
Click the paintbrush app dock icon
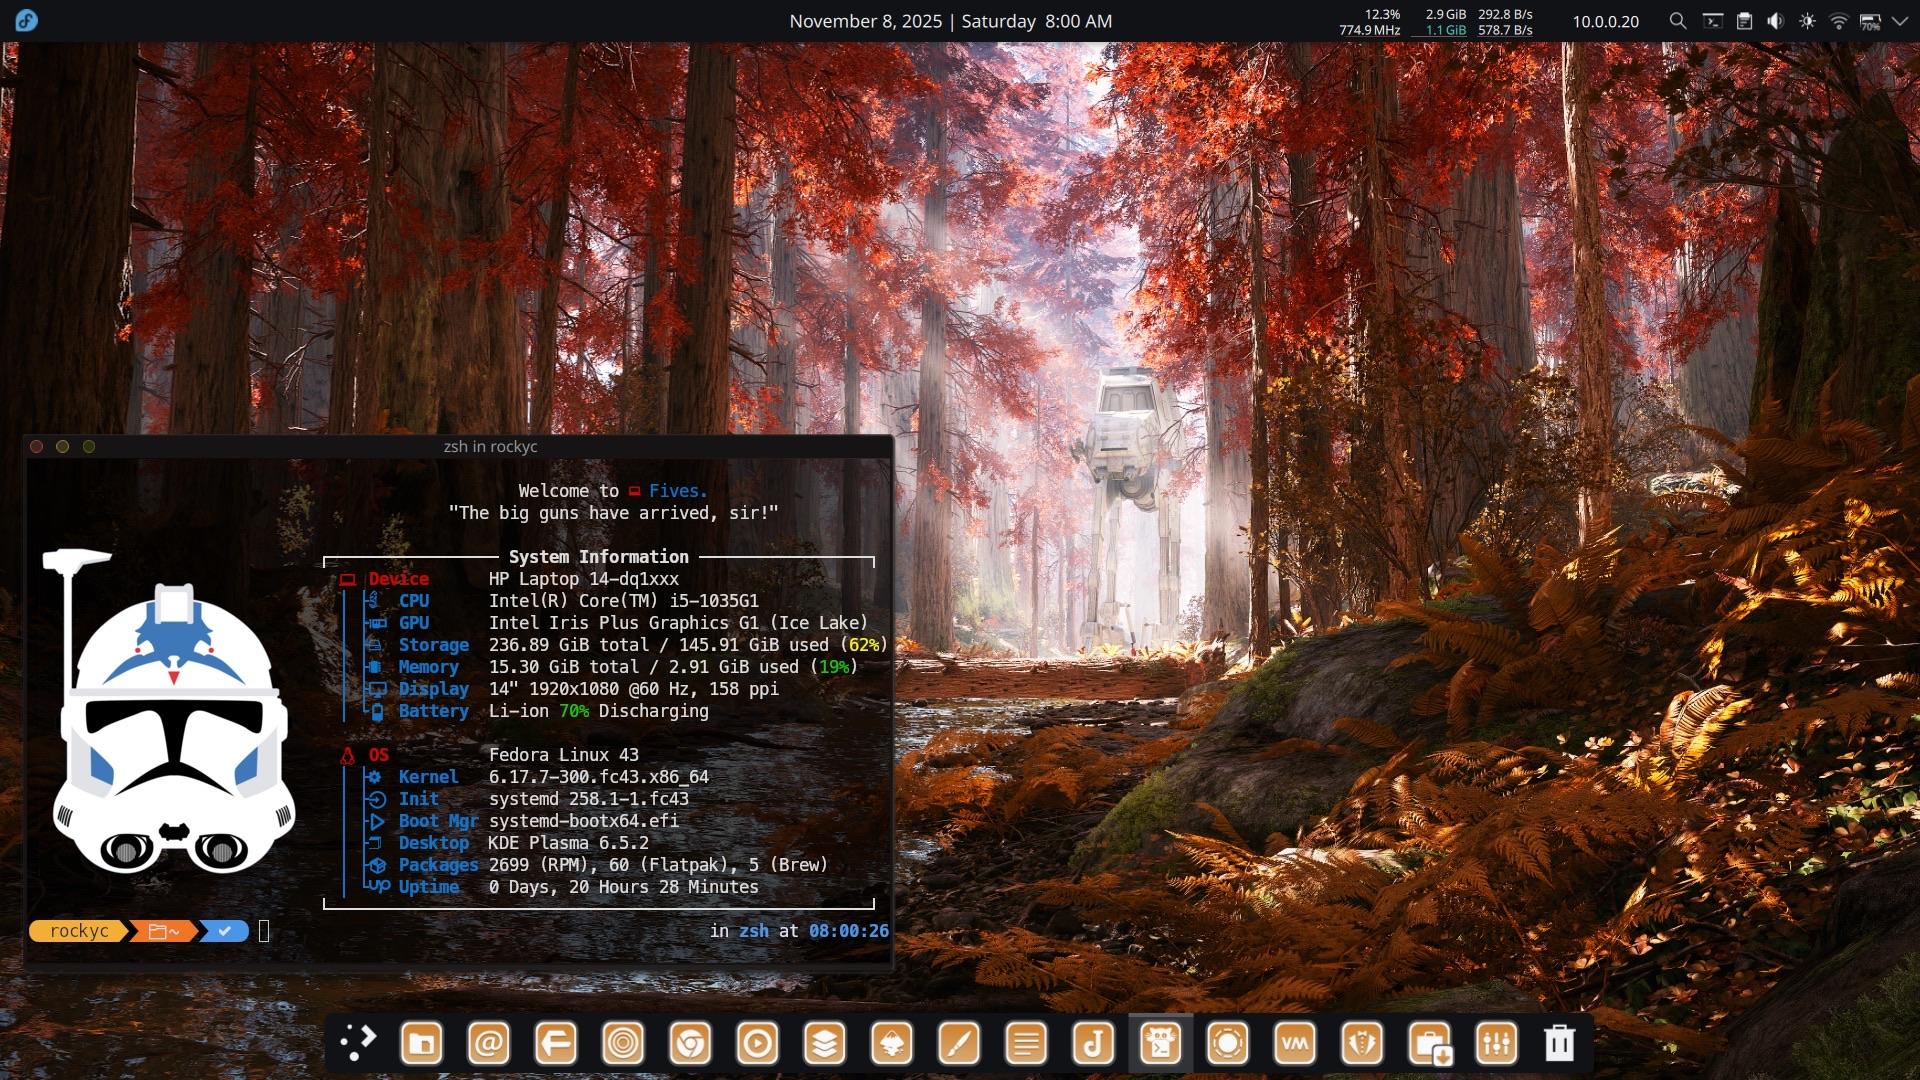coord(958,1044)
